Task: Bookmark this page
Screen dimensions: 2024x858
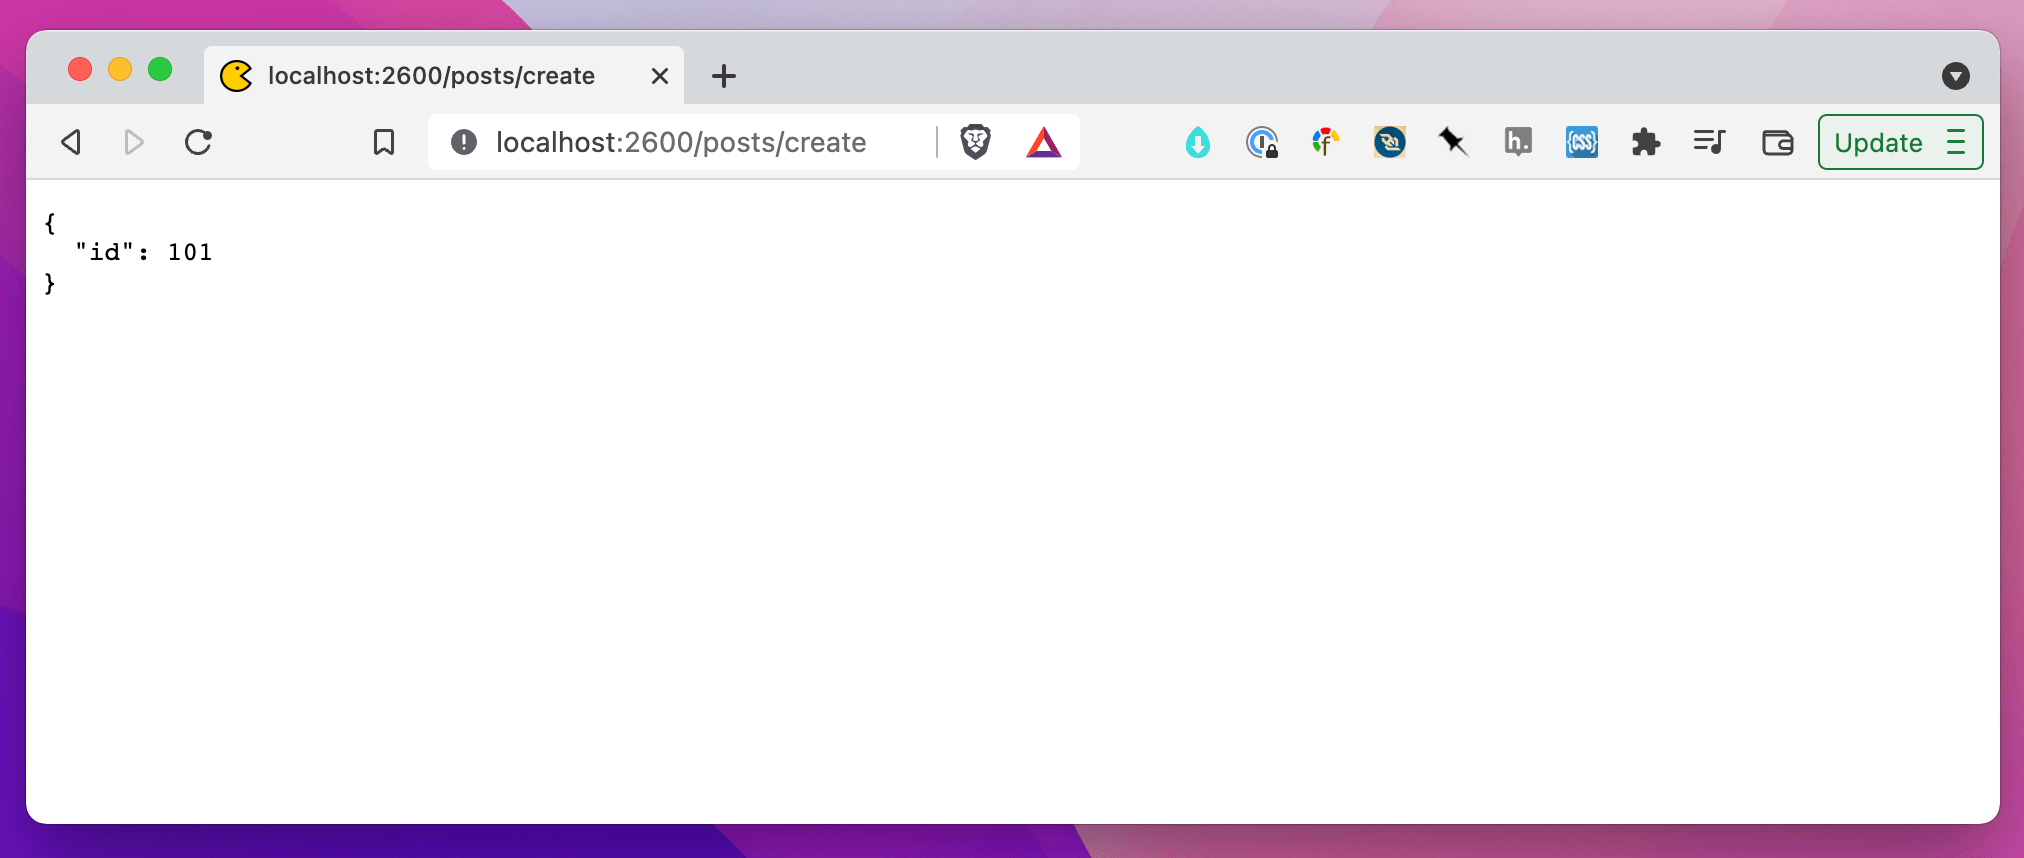Action: (384, 142)
